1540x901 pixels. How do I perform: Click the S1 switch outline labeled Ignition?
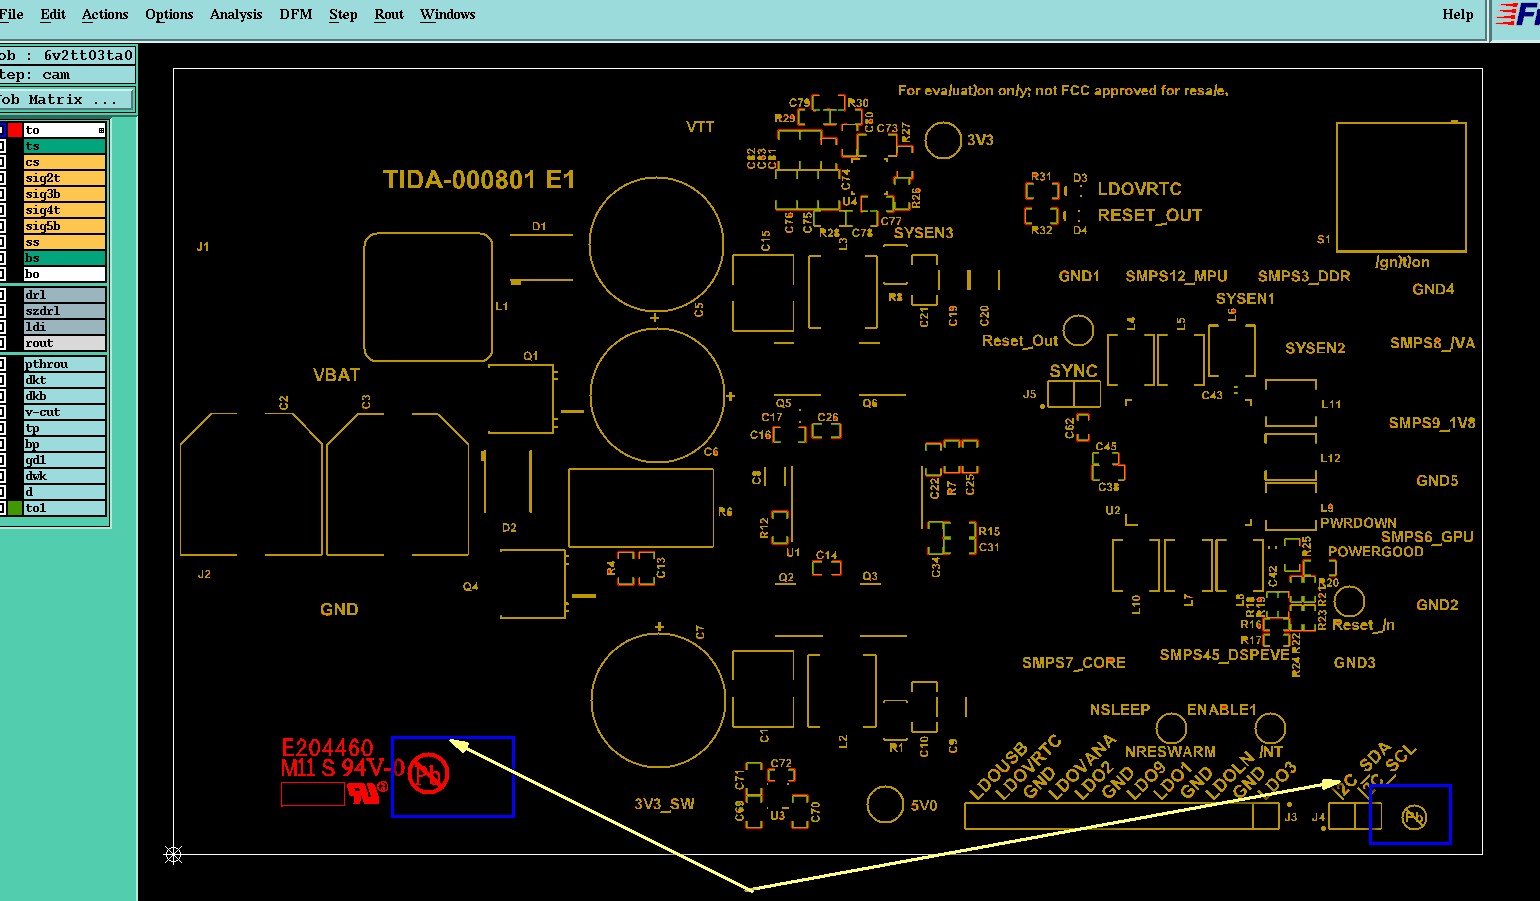tap(1401, 187)
